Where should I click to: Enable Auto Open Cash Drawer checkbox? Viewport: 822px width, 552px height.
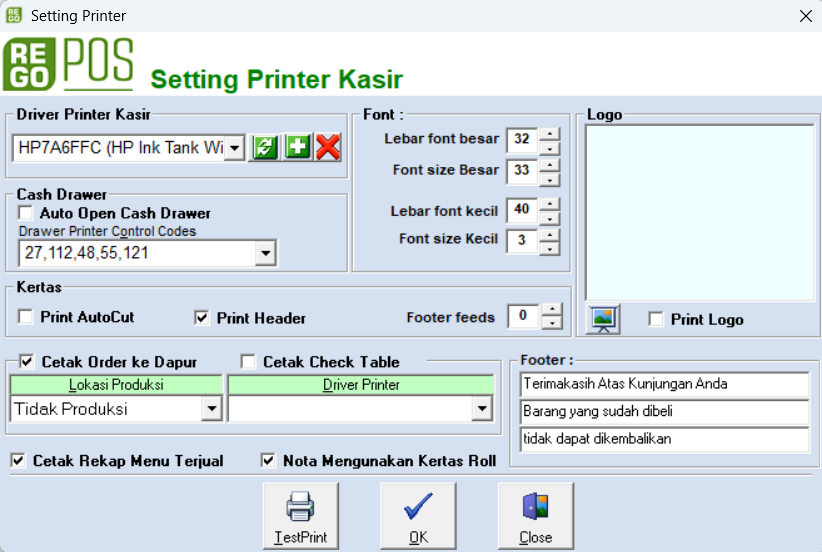26,213
